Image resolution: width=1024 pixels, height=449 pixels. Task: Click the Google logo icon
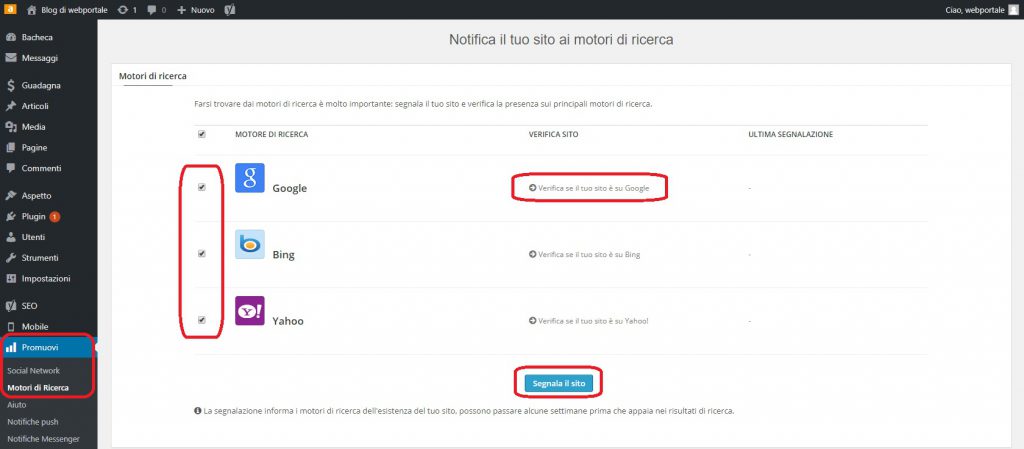[x=250, y=177]
